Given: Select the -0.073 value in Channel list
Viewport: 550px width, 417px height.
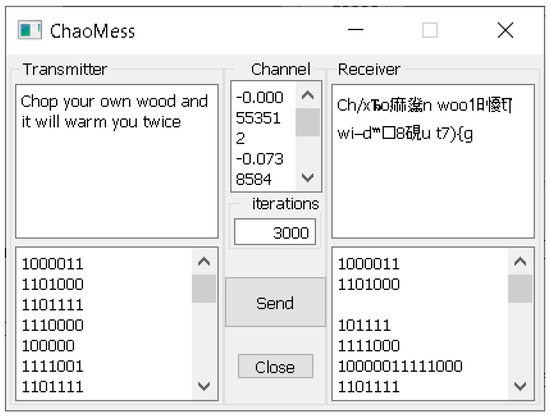Looking at the screenshot, I should point(260,159).
